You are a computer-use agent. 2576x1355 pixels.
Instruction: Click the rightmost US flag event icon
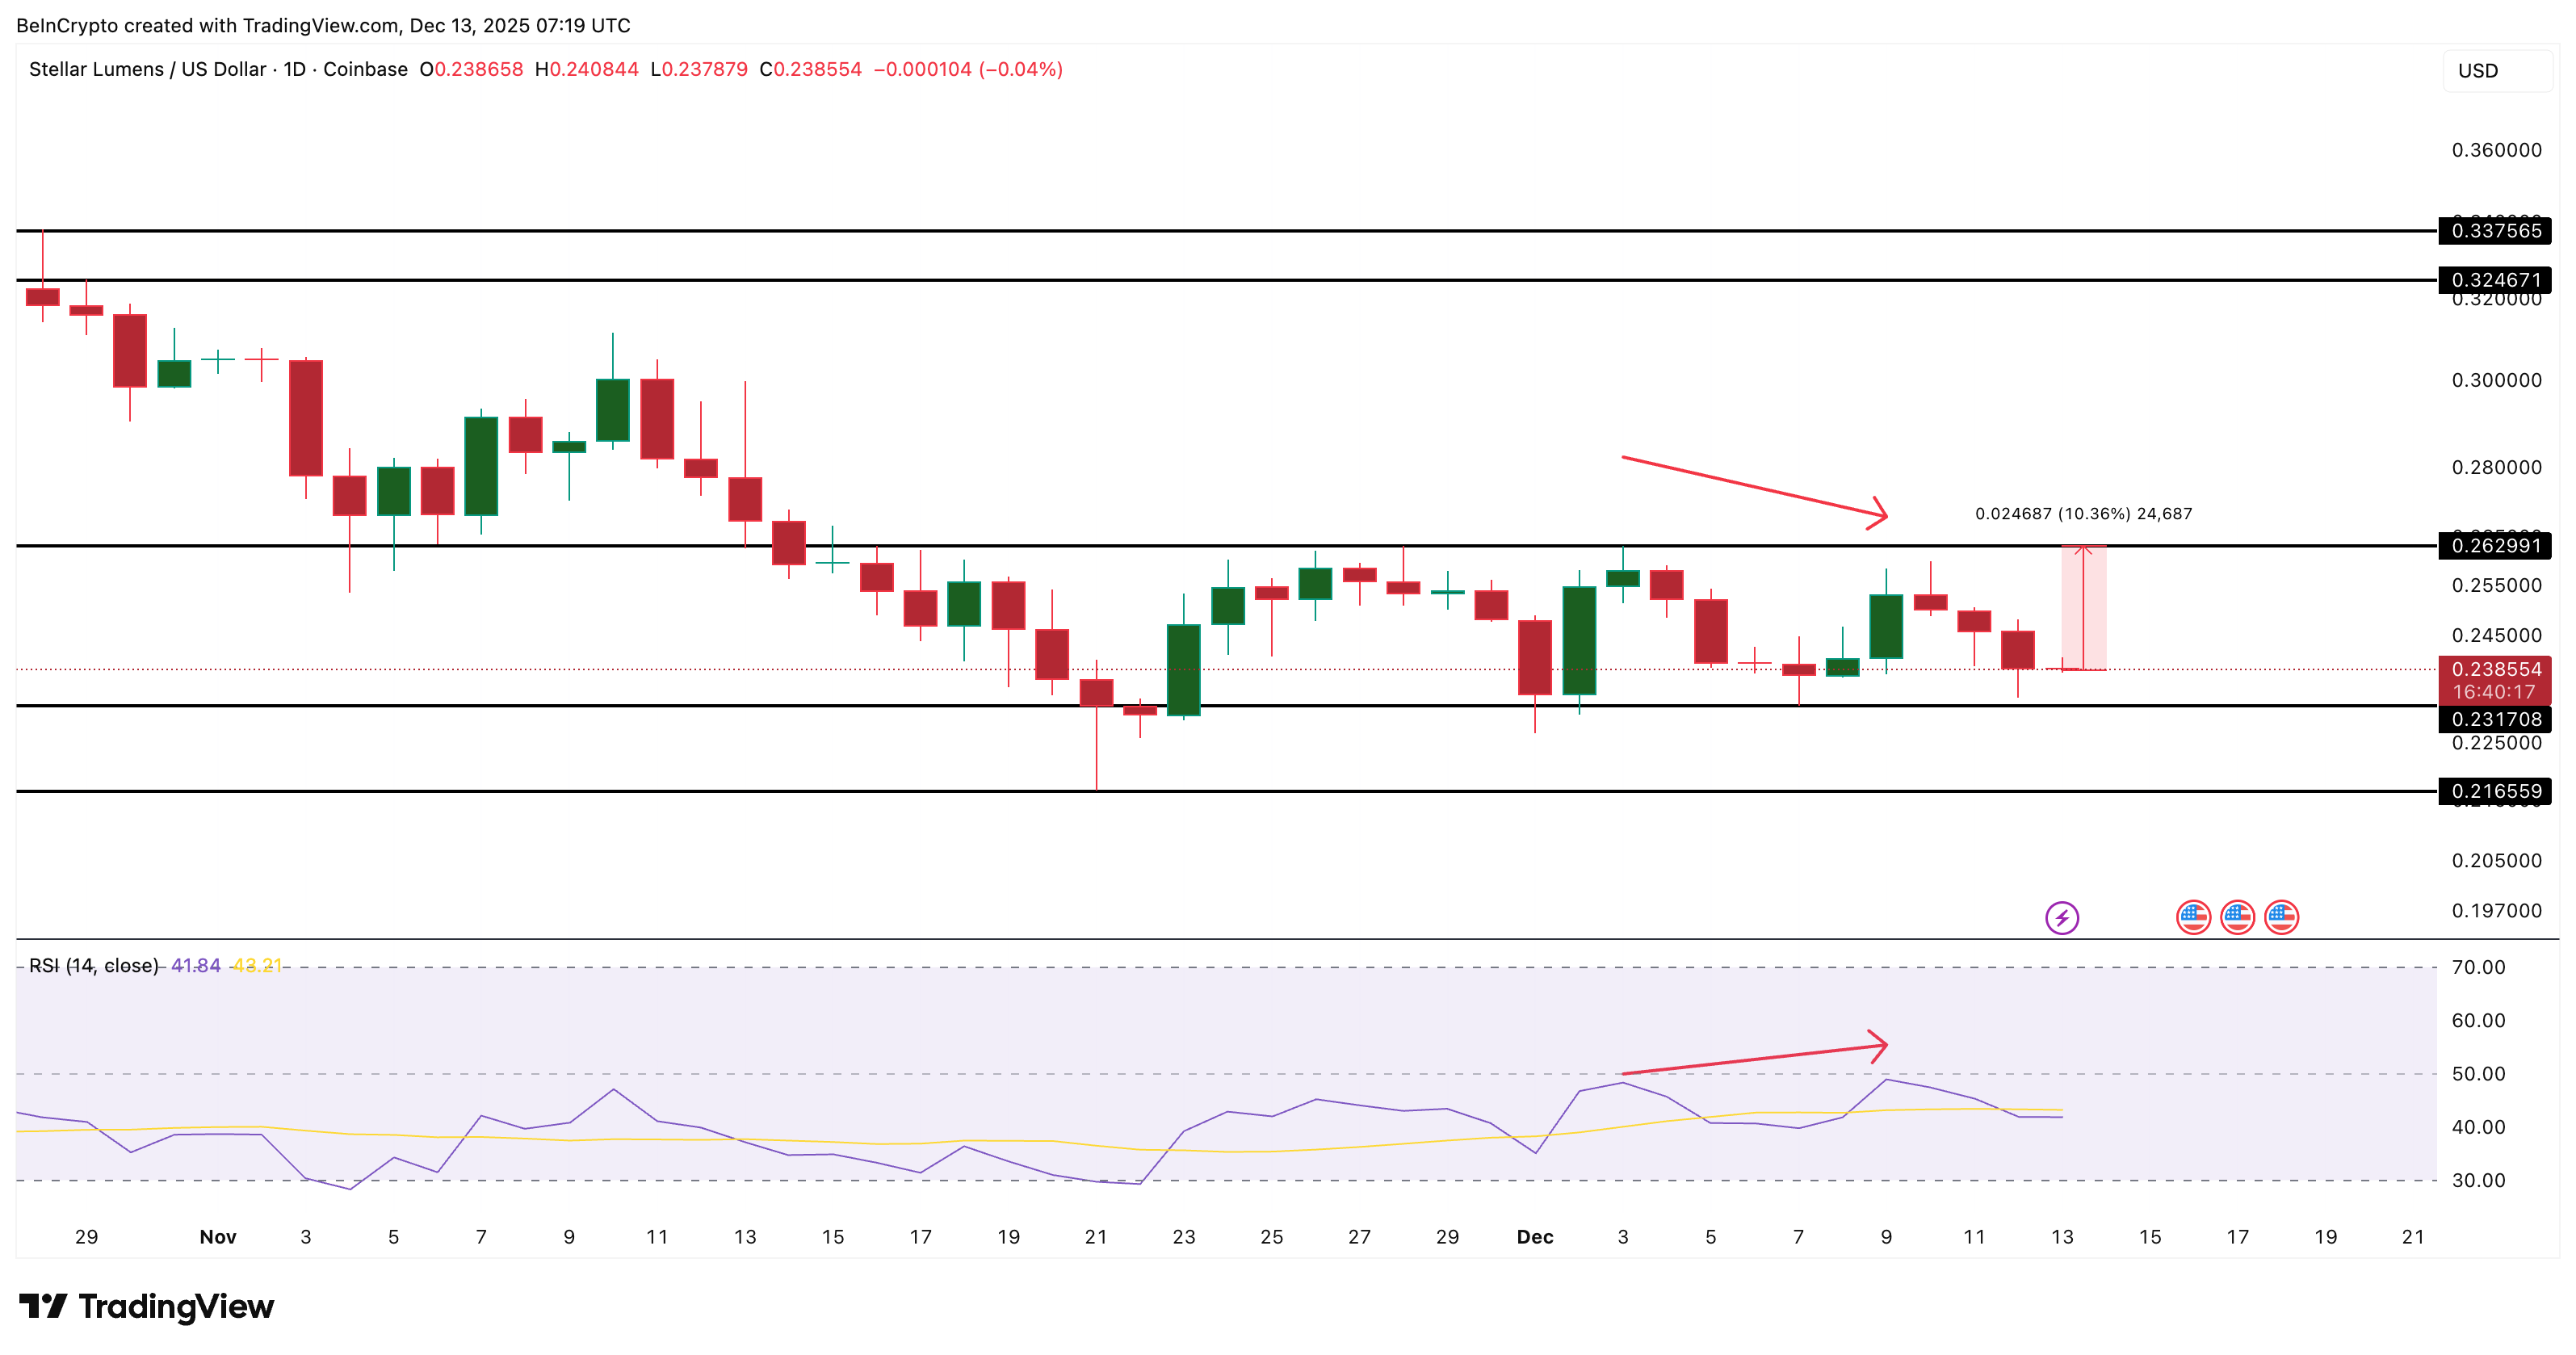pos(2281,916)
